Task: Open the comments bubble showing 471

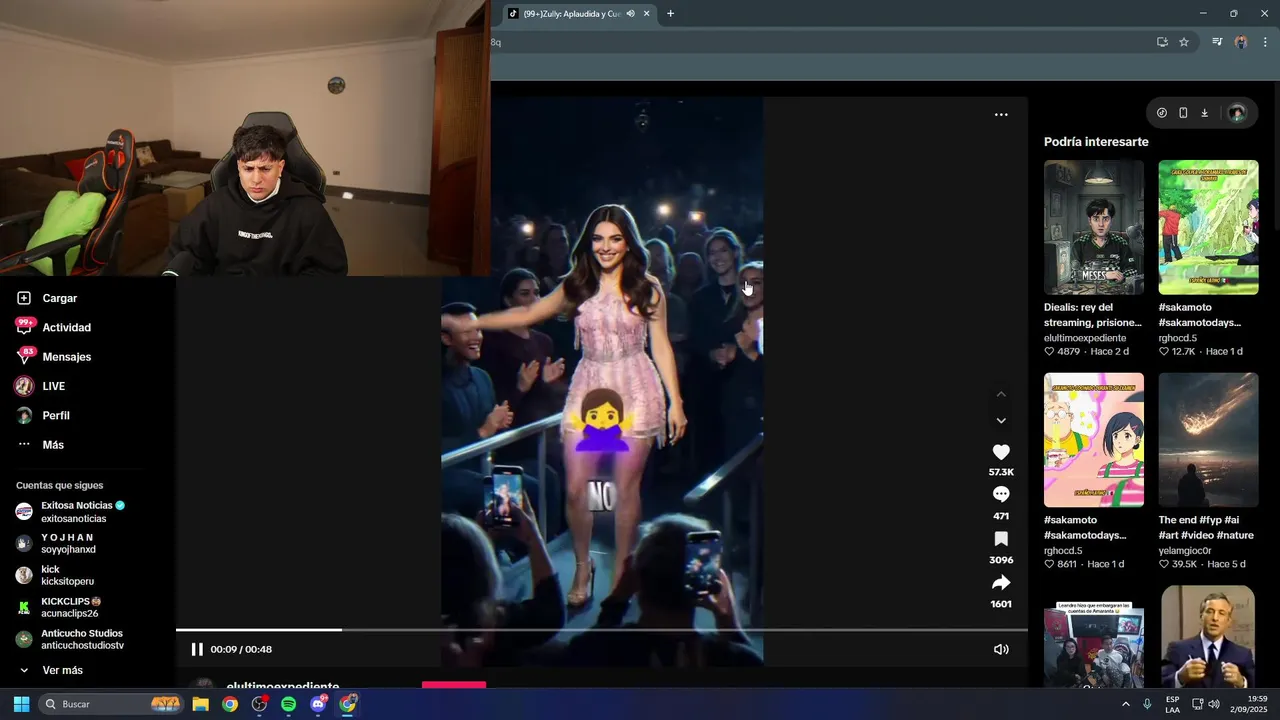Action: click(1001, 494)
